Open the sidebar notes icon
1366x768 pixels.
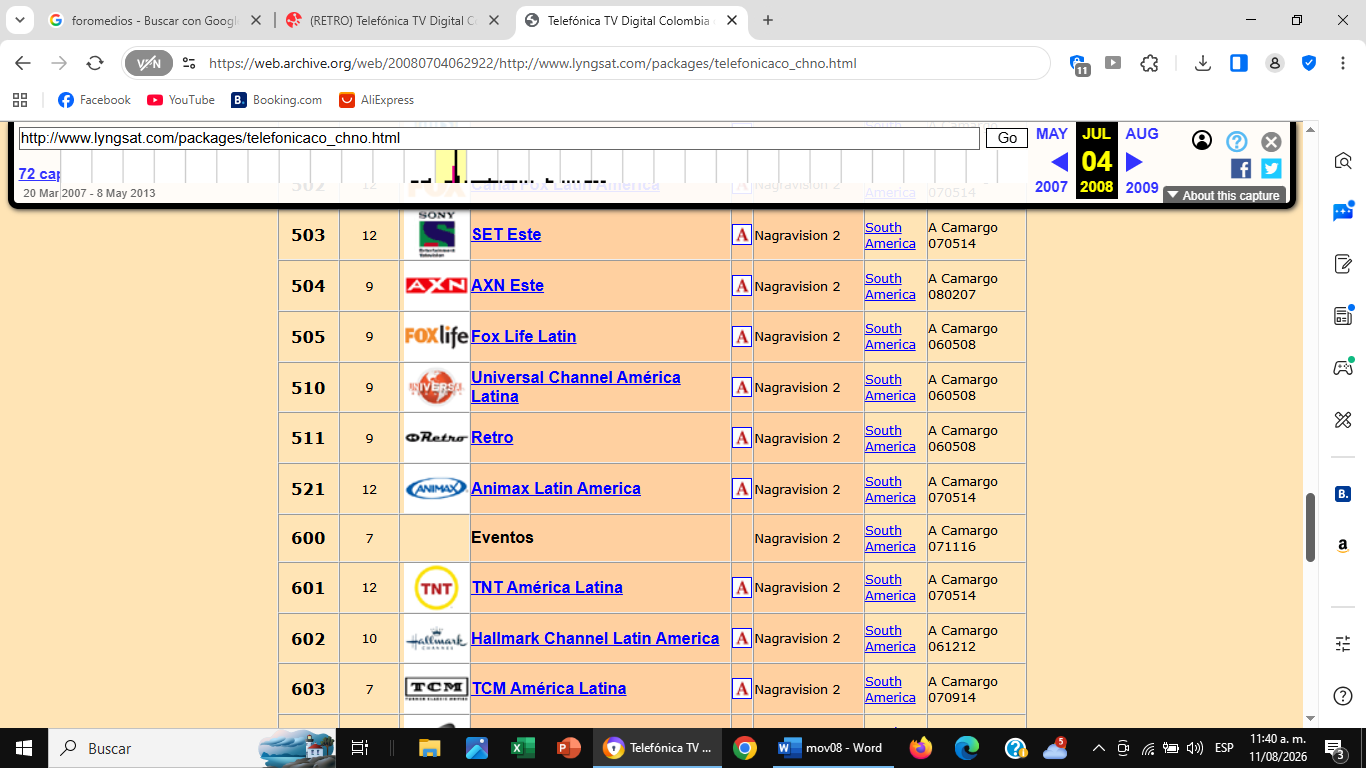click(x=1342, y=264)
